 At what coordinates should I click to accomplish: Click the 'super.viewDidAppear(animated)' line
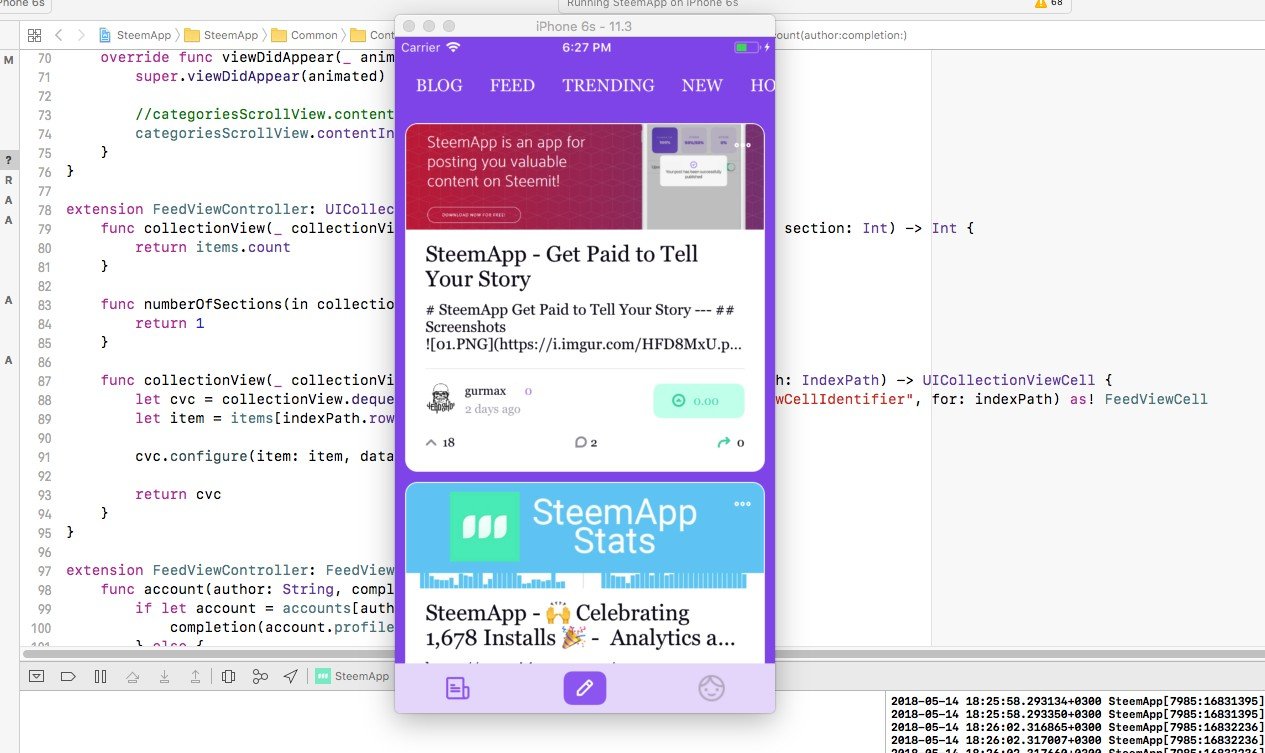coord(260,76)
